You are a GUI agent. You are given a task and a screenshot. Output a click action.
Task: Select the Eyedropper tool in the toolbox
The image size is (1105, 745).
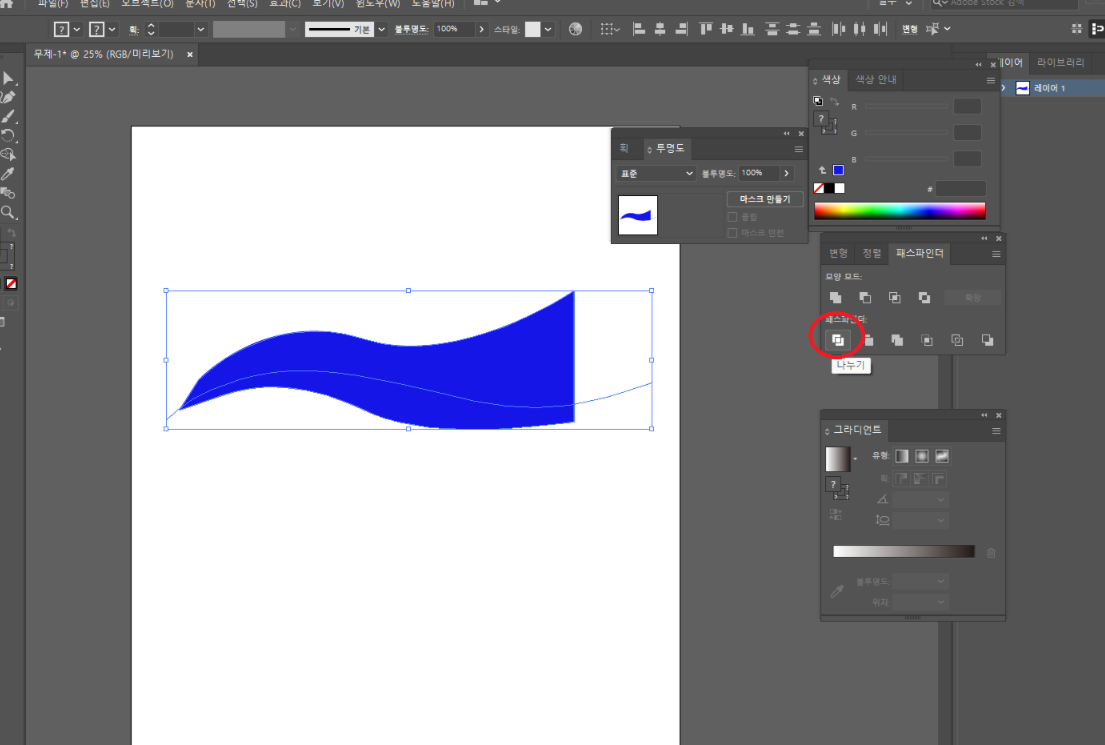pos(8,173)
